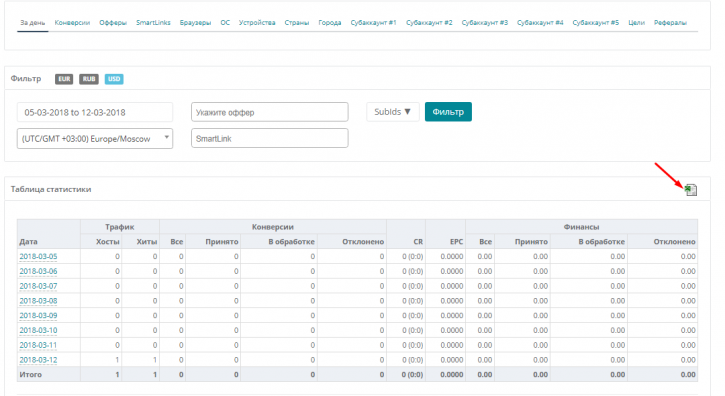This screenshot has height=396, width=725.
Task: Switch to the Рефералы tab
Action: [x=670, y=23]
